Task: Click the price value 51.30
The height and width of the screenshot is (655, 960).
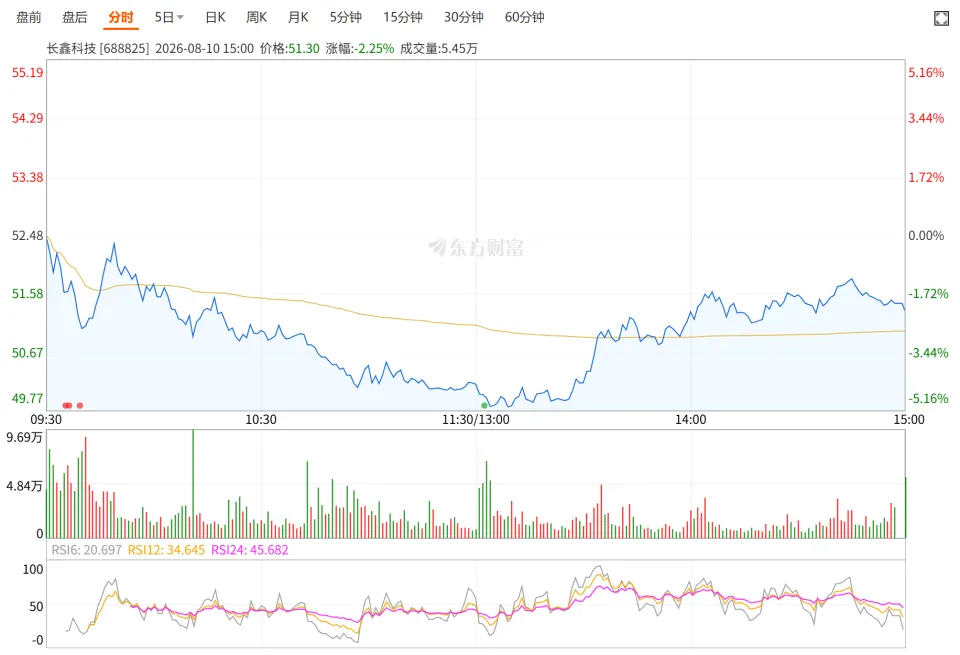Action: (304, 48)
